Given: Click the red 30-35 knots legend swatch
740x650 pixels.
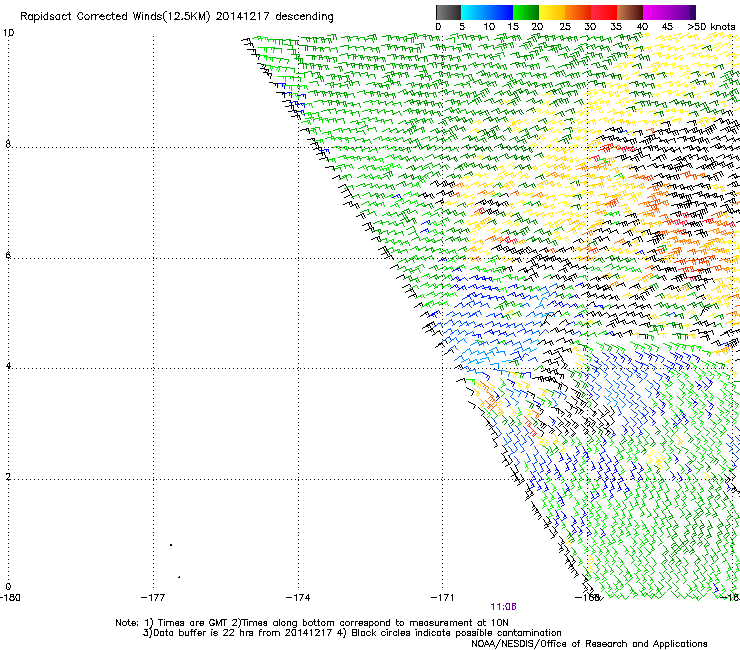Looking at the screenshot, I should point(604,12).
